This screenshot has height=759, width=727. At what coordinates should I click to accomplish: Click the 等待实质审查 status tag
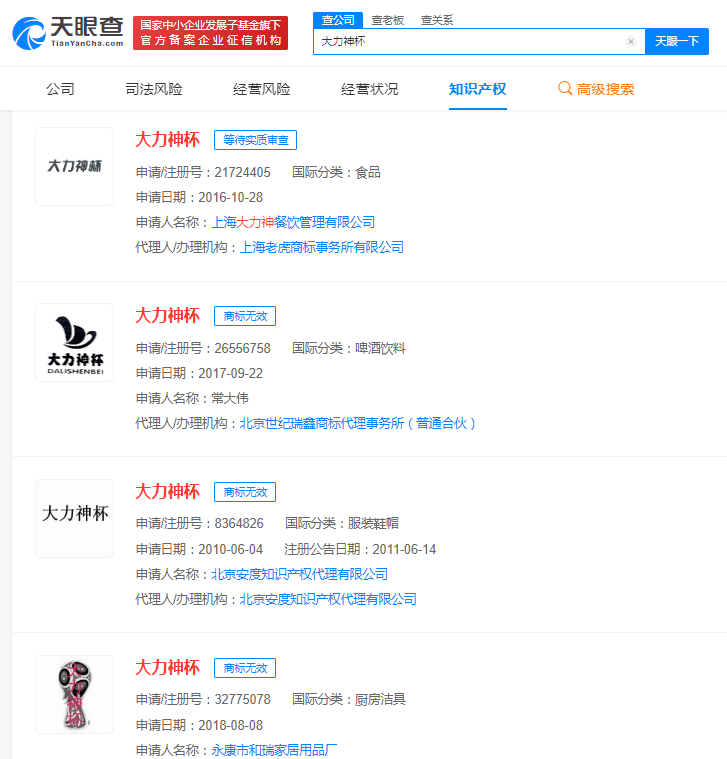(x=256, y=140)
